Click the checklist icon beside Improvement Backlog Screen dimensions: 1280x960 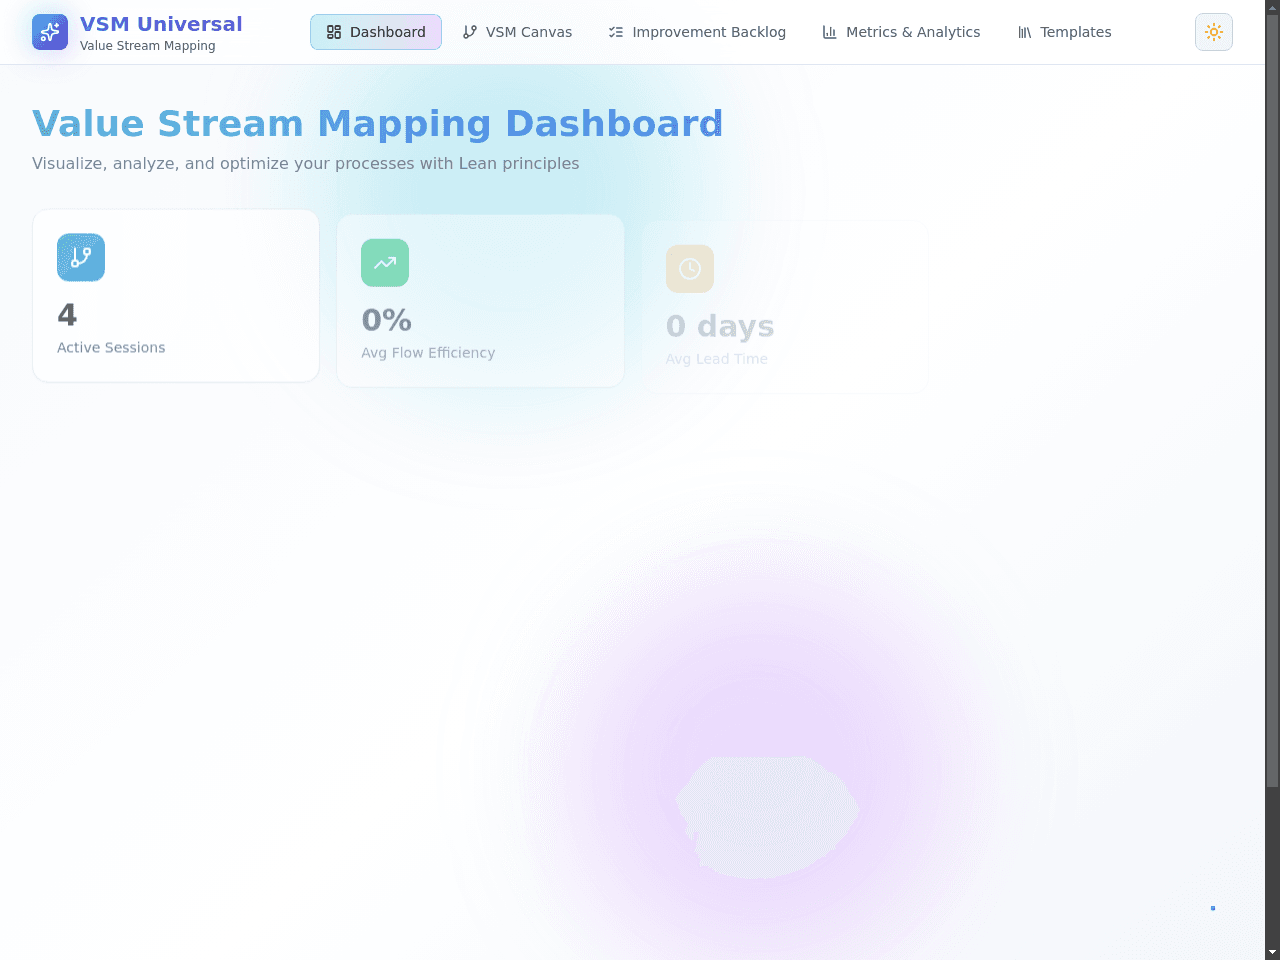point(616,32)
